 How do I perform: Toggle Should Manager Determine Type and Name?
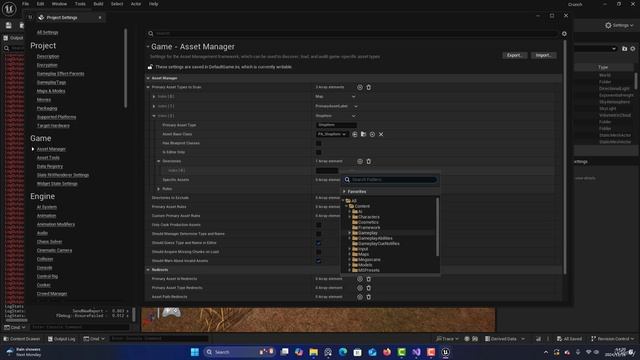pos(318,234)
